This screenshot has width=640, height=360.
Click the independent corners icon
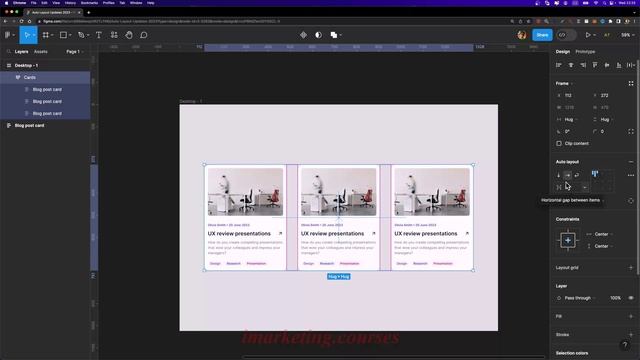click(631, 131)
